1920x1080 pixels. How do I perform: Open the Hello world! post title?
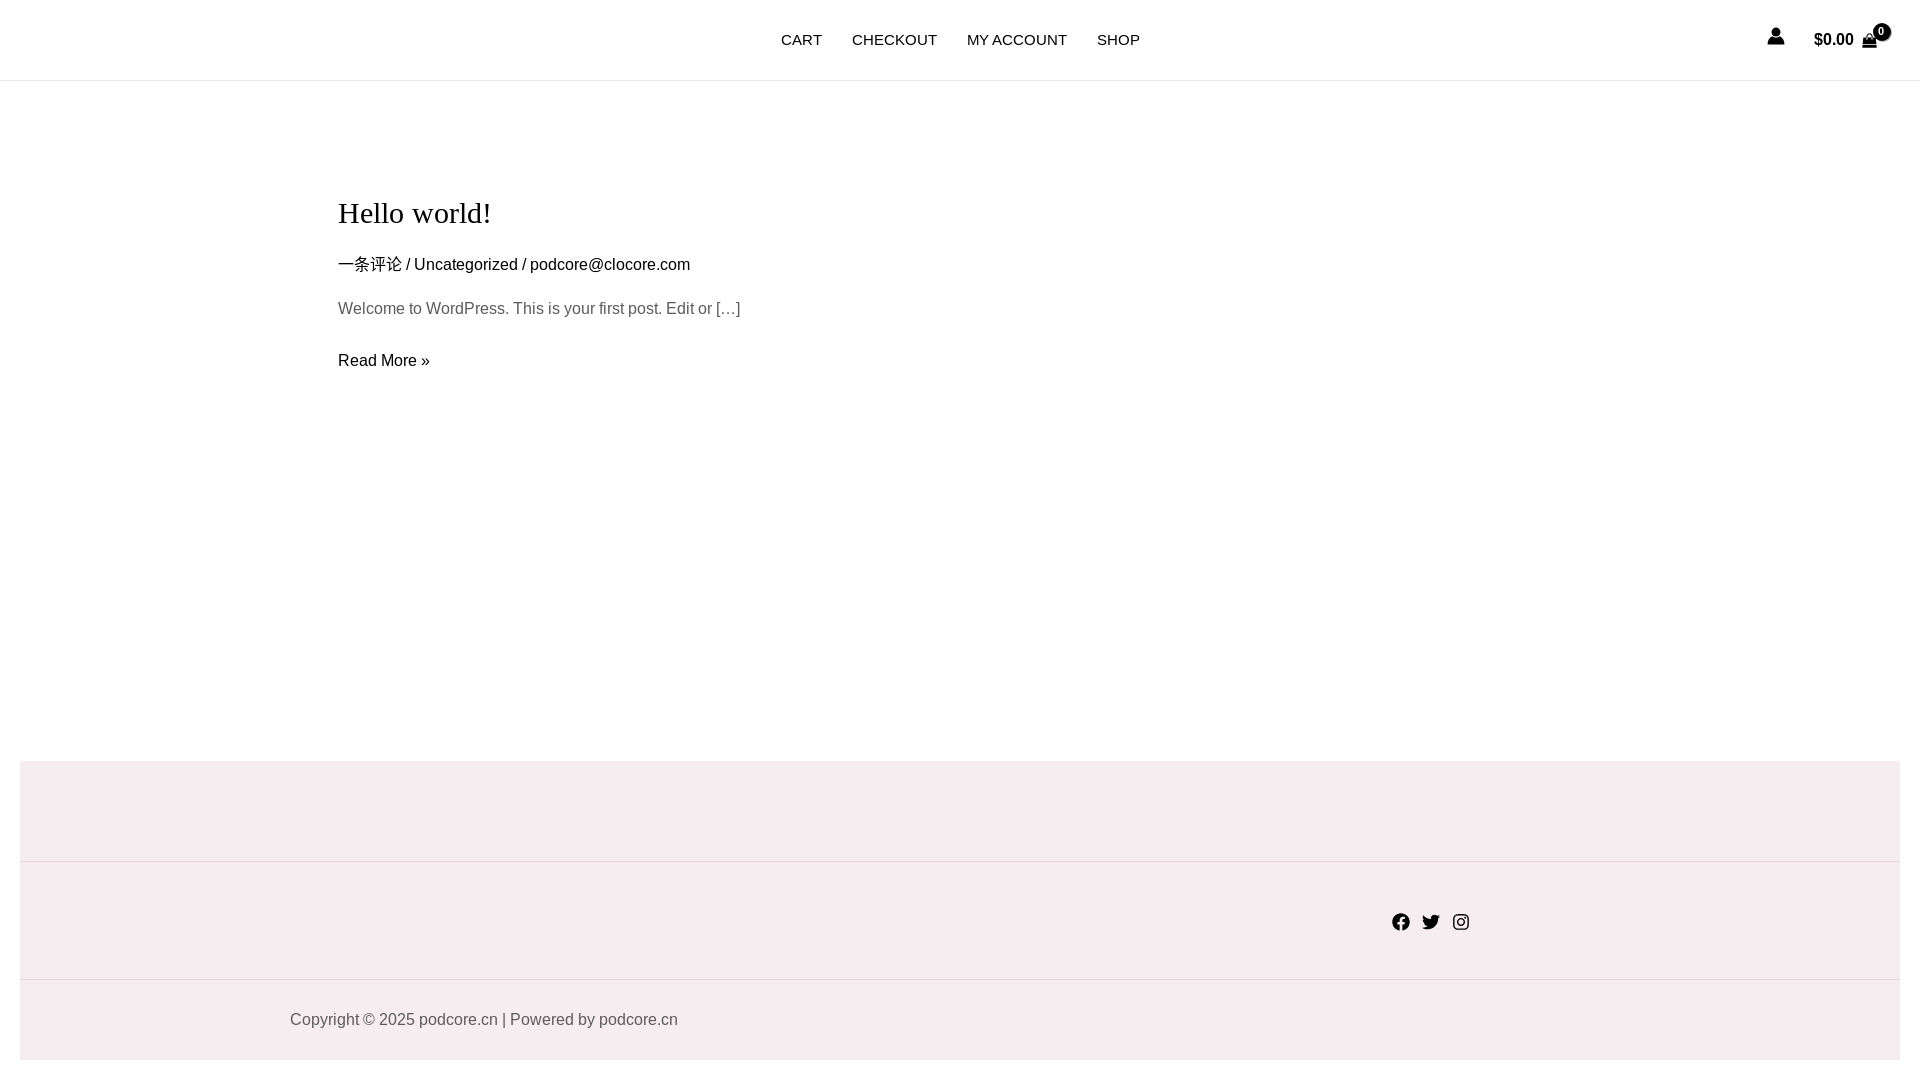[414, 213]
